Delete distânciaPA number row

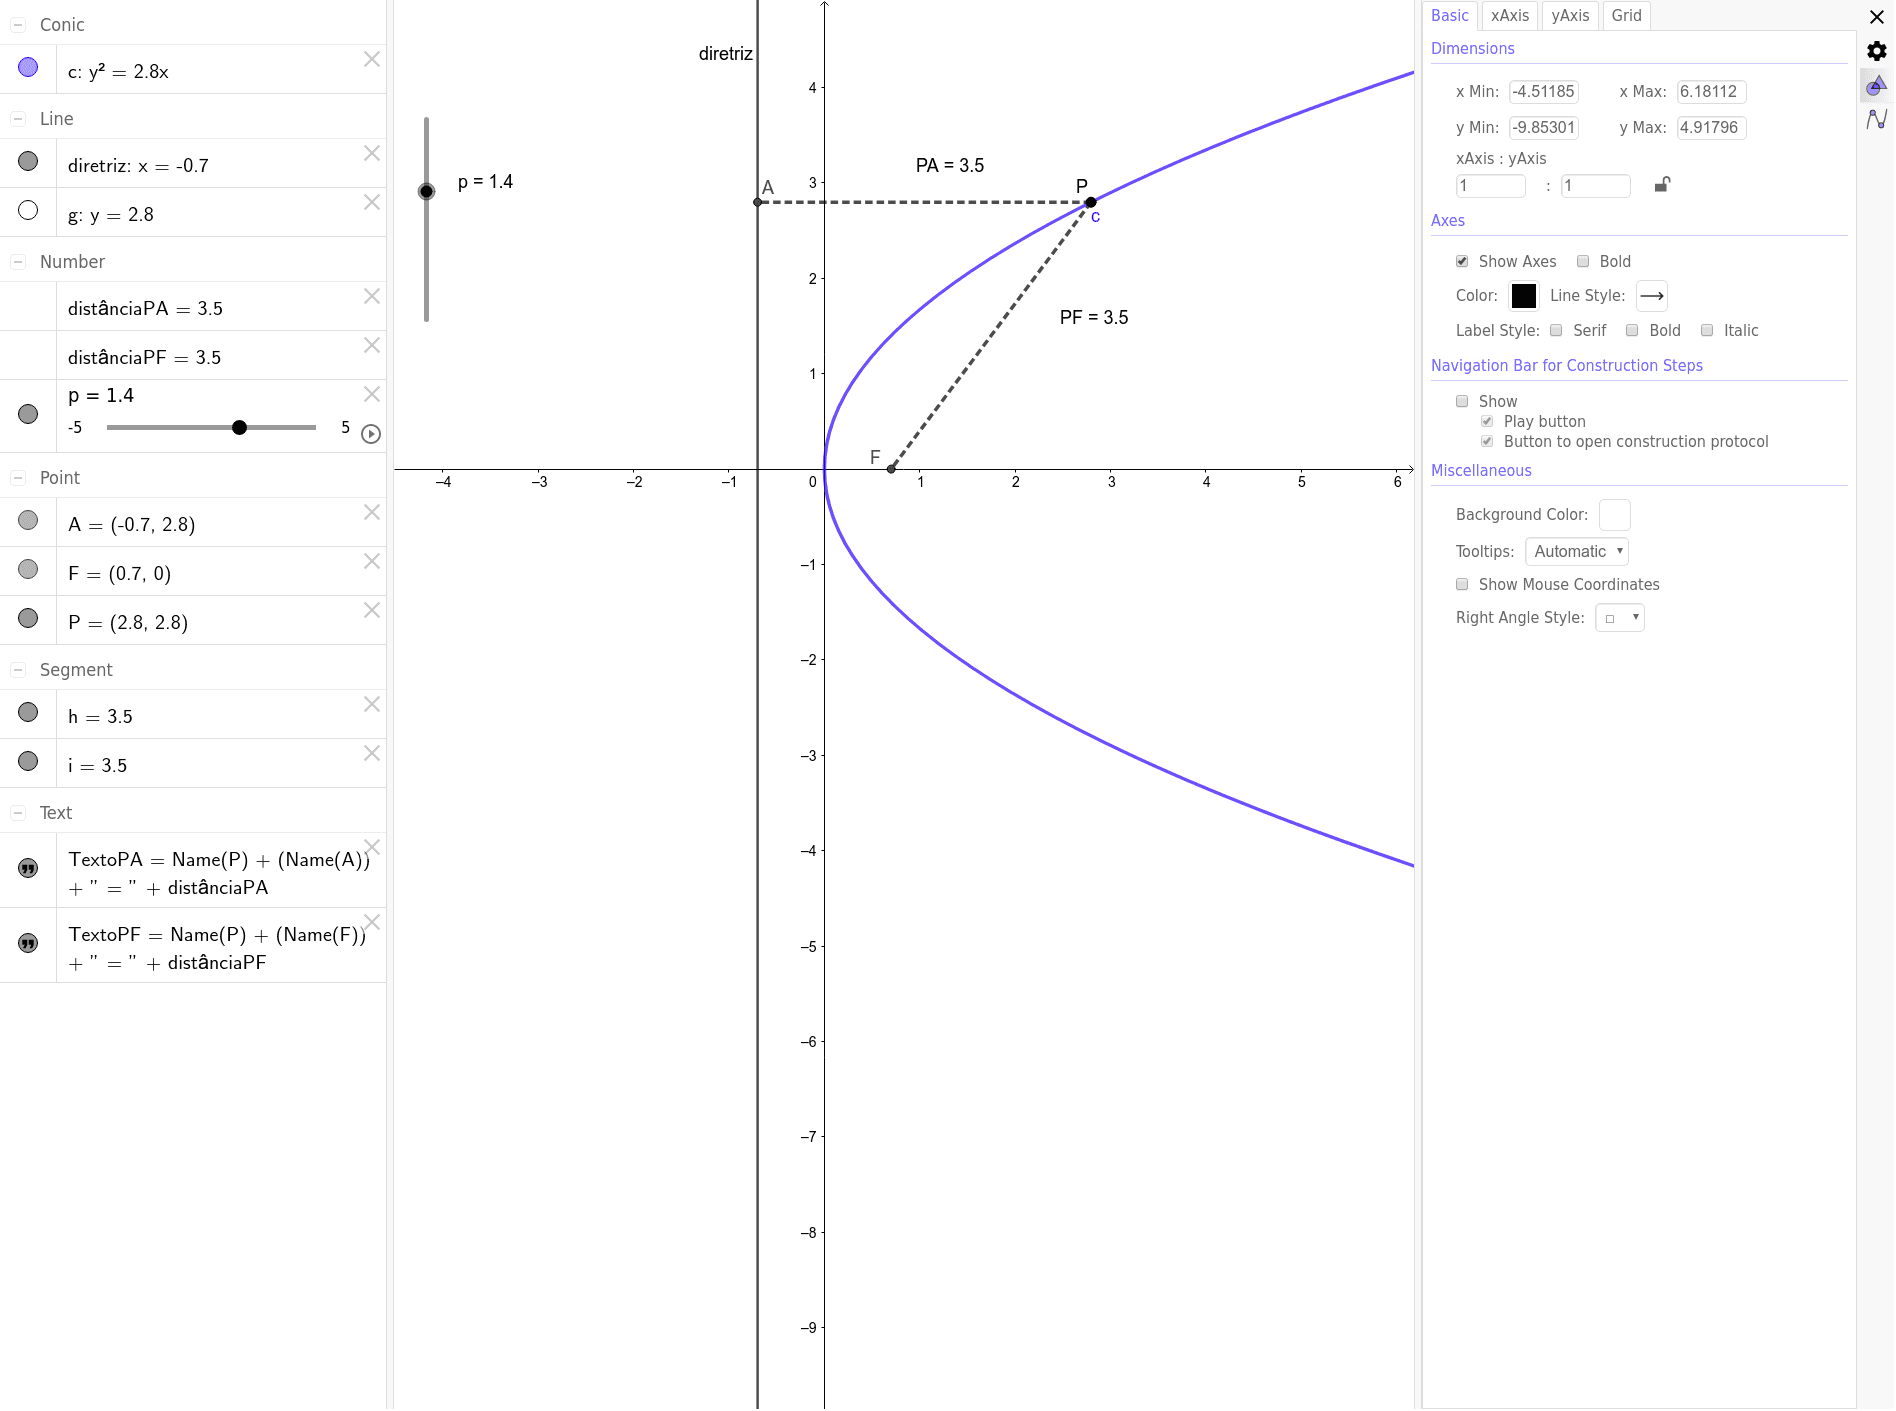(x=372, y=296)
